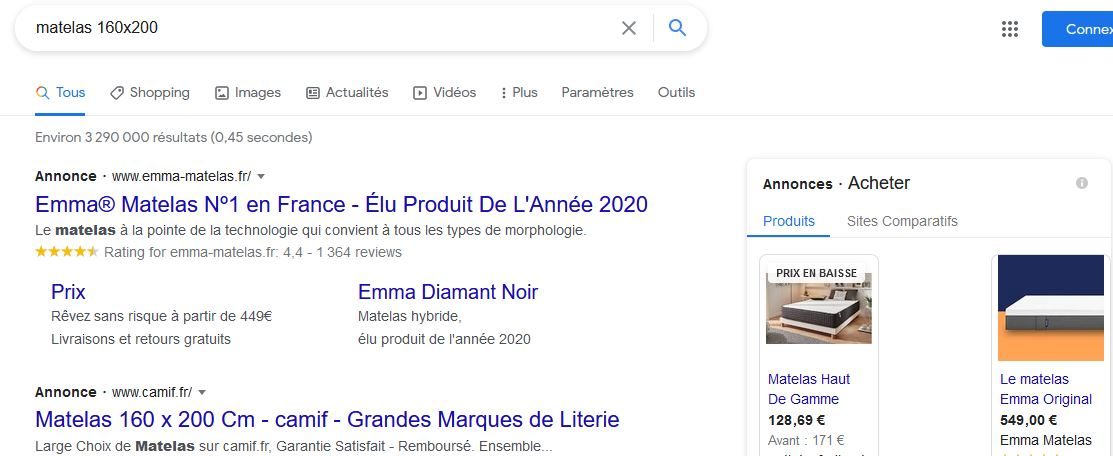1113x456 pixels.
Task: Click the price 128,69 €
Action: pos(796,420)
